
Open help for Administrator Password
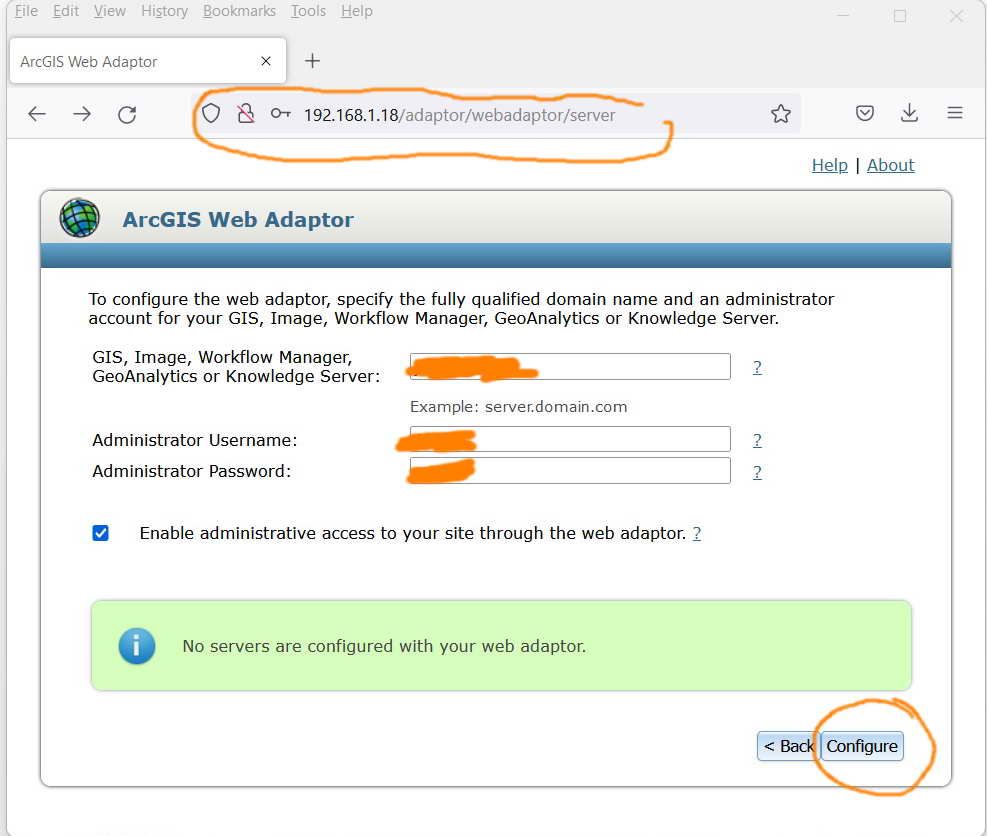coord(757,472)
